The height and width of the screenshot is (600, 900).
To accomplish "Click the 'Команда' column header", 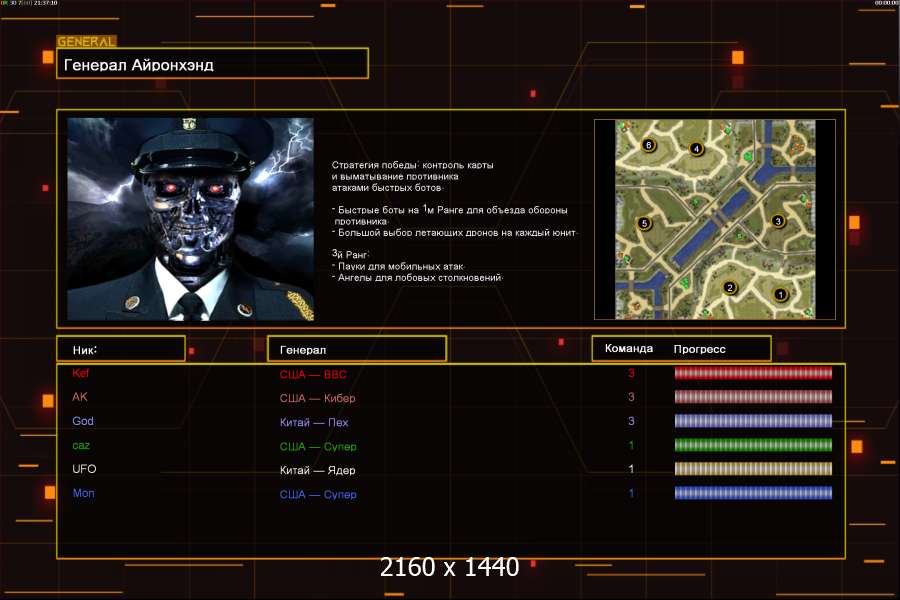I will [629, 349].
